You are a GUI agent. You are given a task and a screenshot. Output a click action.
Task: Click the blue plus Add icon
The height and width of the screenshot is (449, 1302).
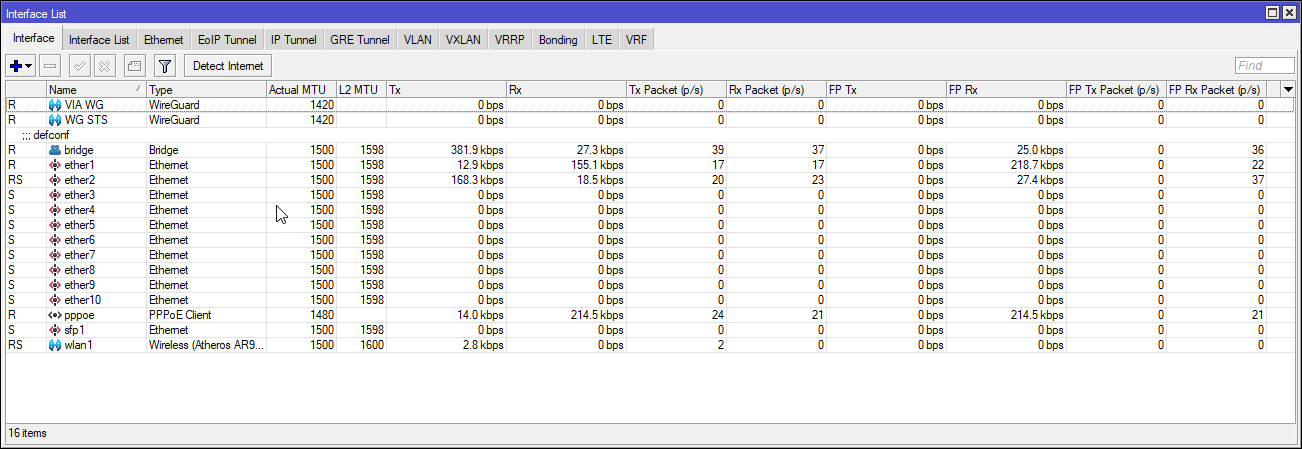pyautogui.click(x=16, y=66)
